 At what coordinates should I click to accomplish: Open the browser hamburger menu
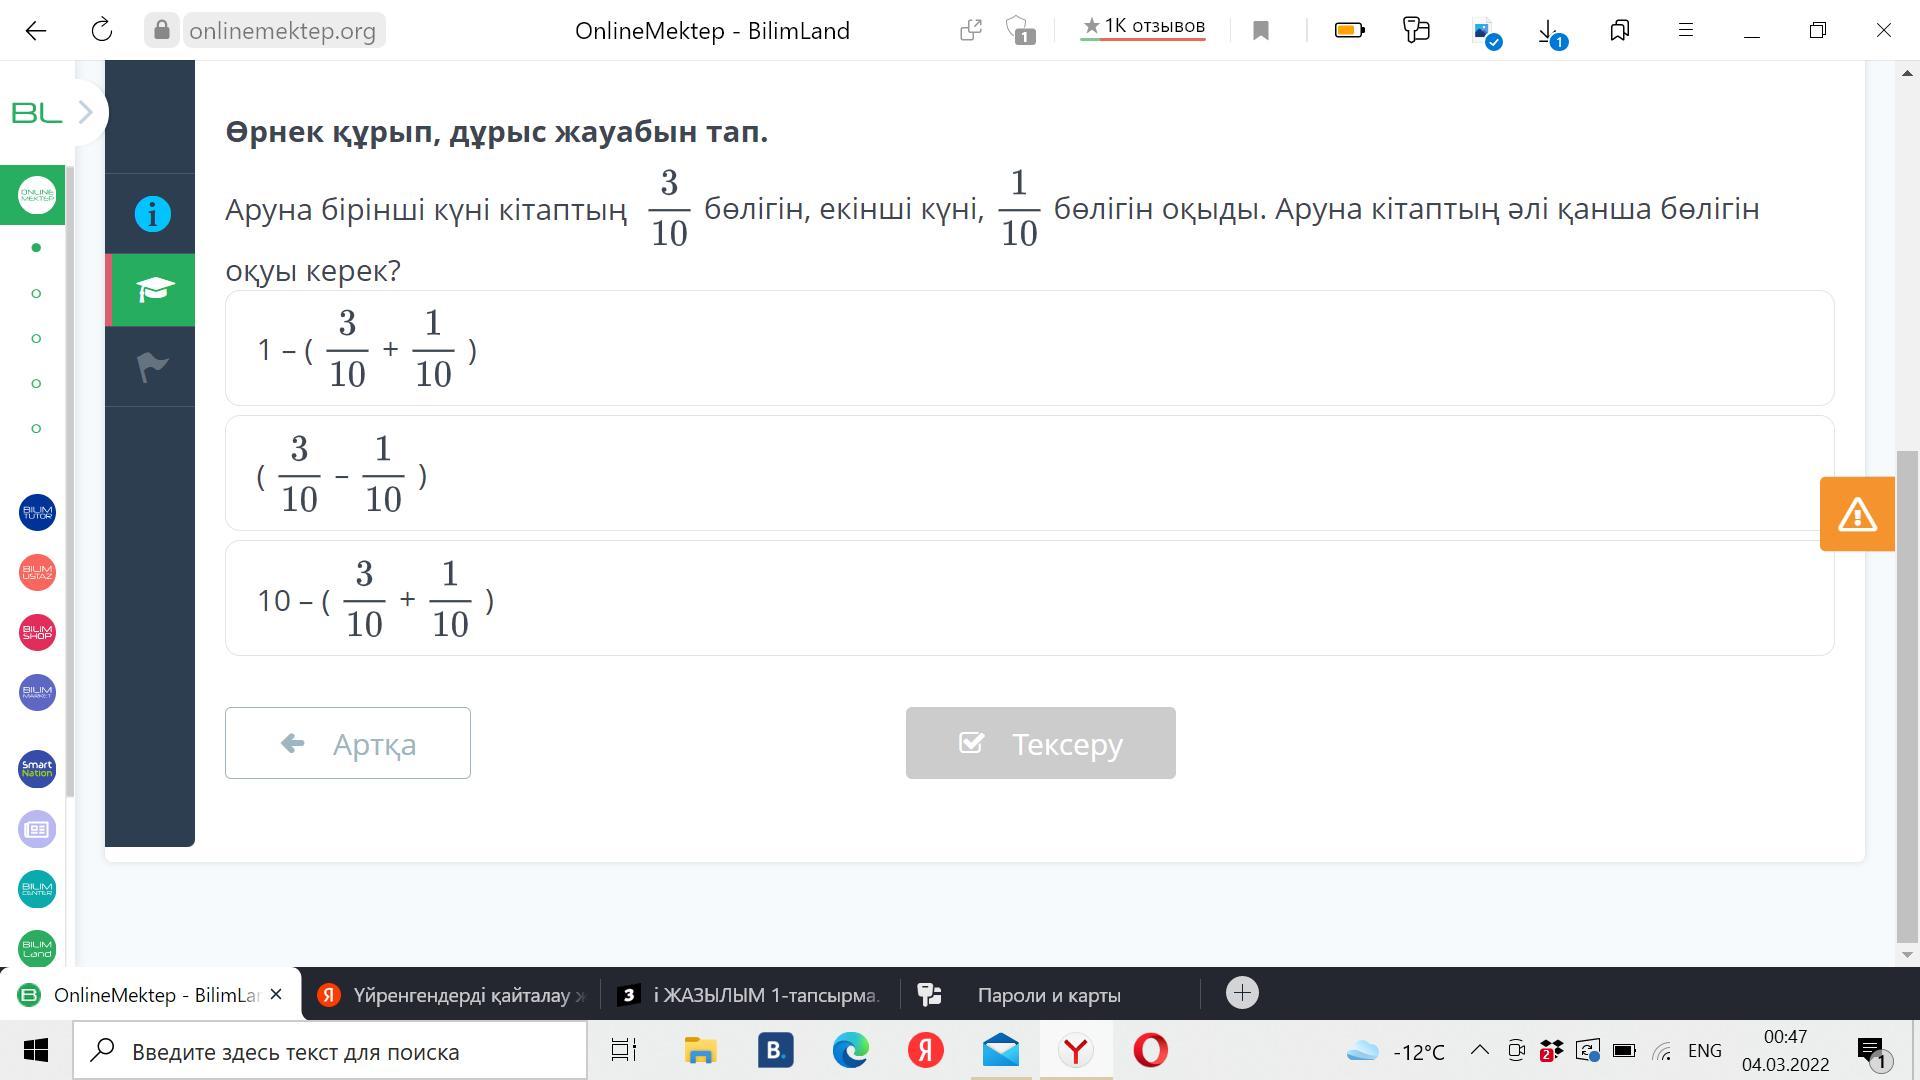point(1685,31)
